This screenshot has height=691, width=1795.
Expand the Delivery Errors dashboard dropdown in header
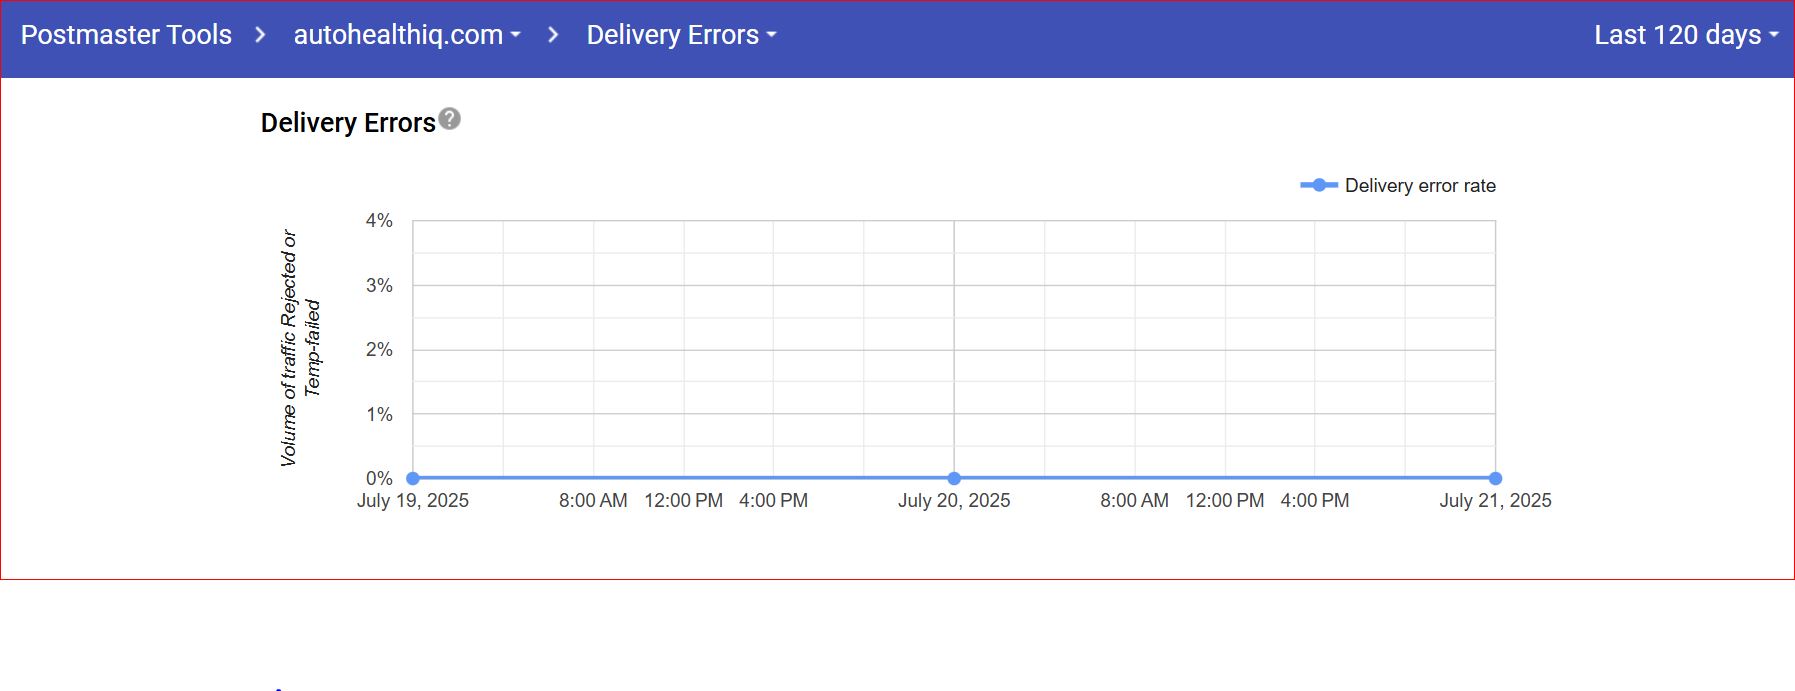point(680,35)
